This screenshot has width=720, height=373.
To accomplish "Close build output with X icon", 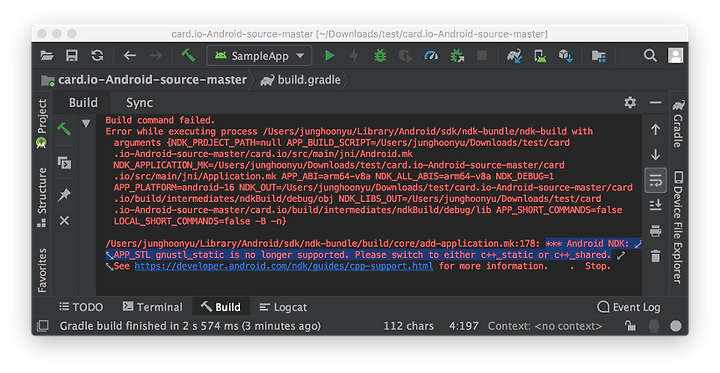I will [x=64, y=221].
